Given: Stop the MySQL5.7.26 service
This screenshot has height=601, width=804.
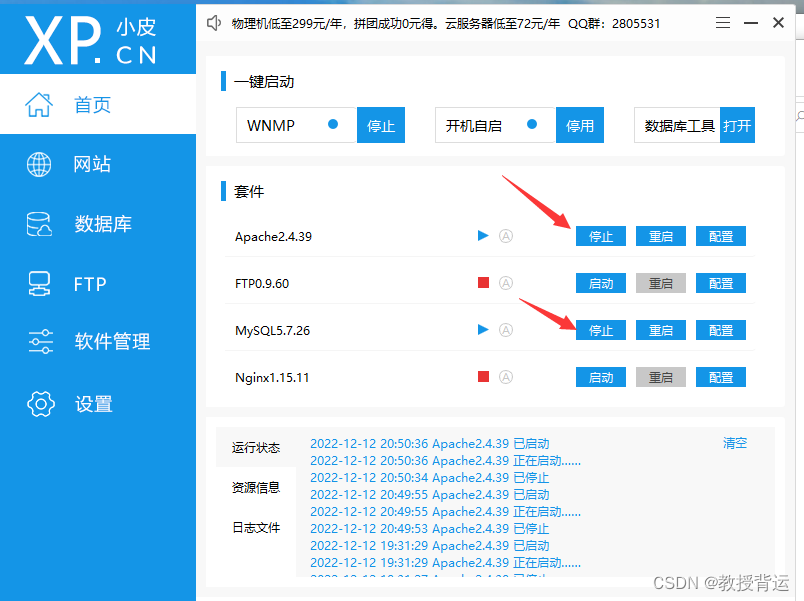Looking at the screenshot, I should click(601, 330).
